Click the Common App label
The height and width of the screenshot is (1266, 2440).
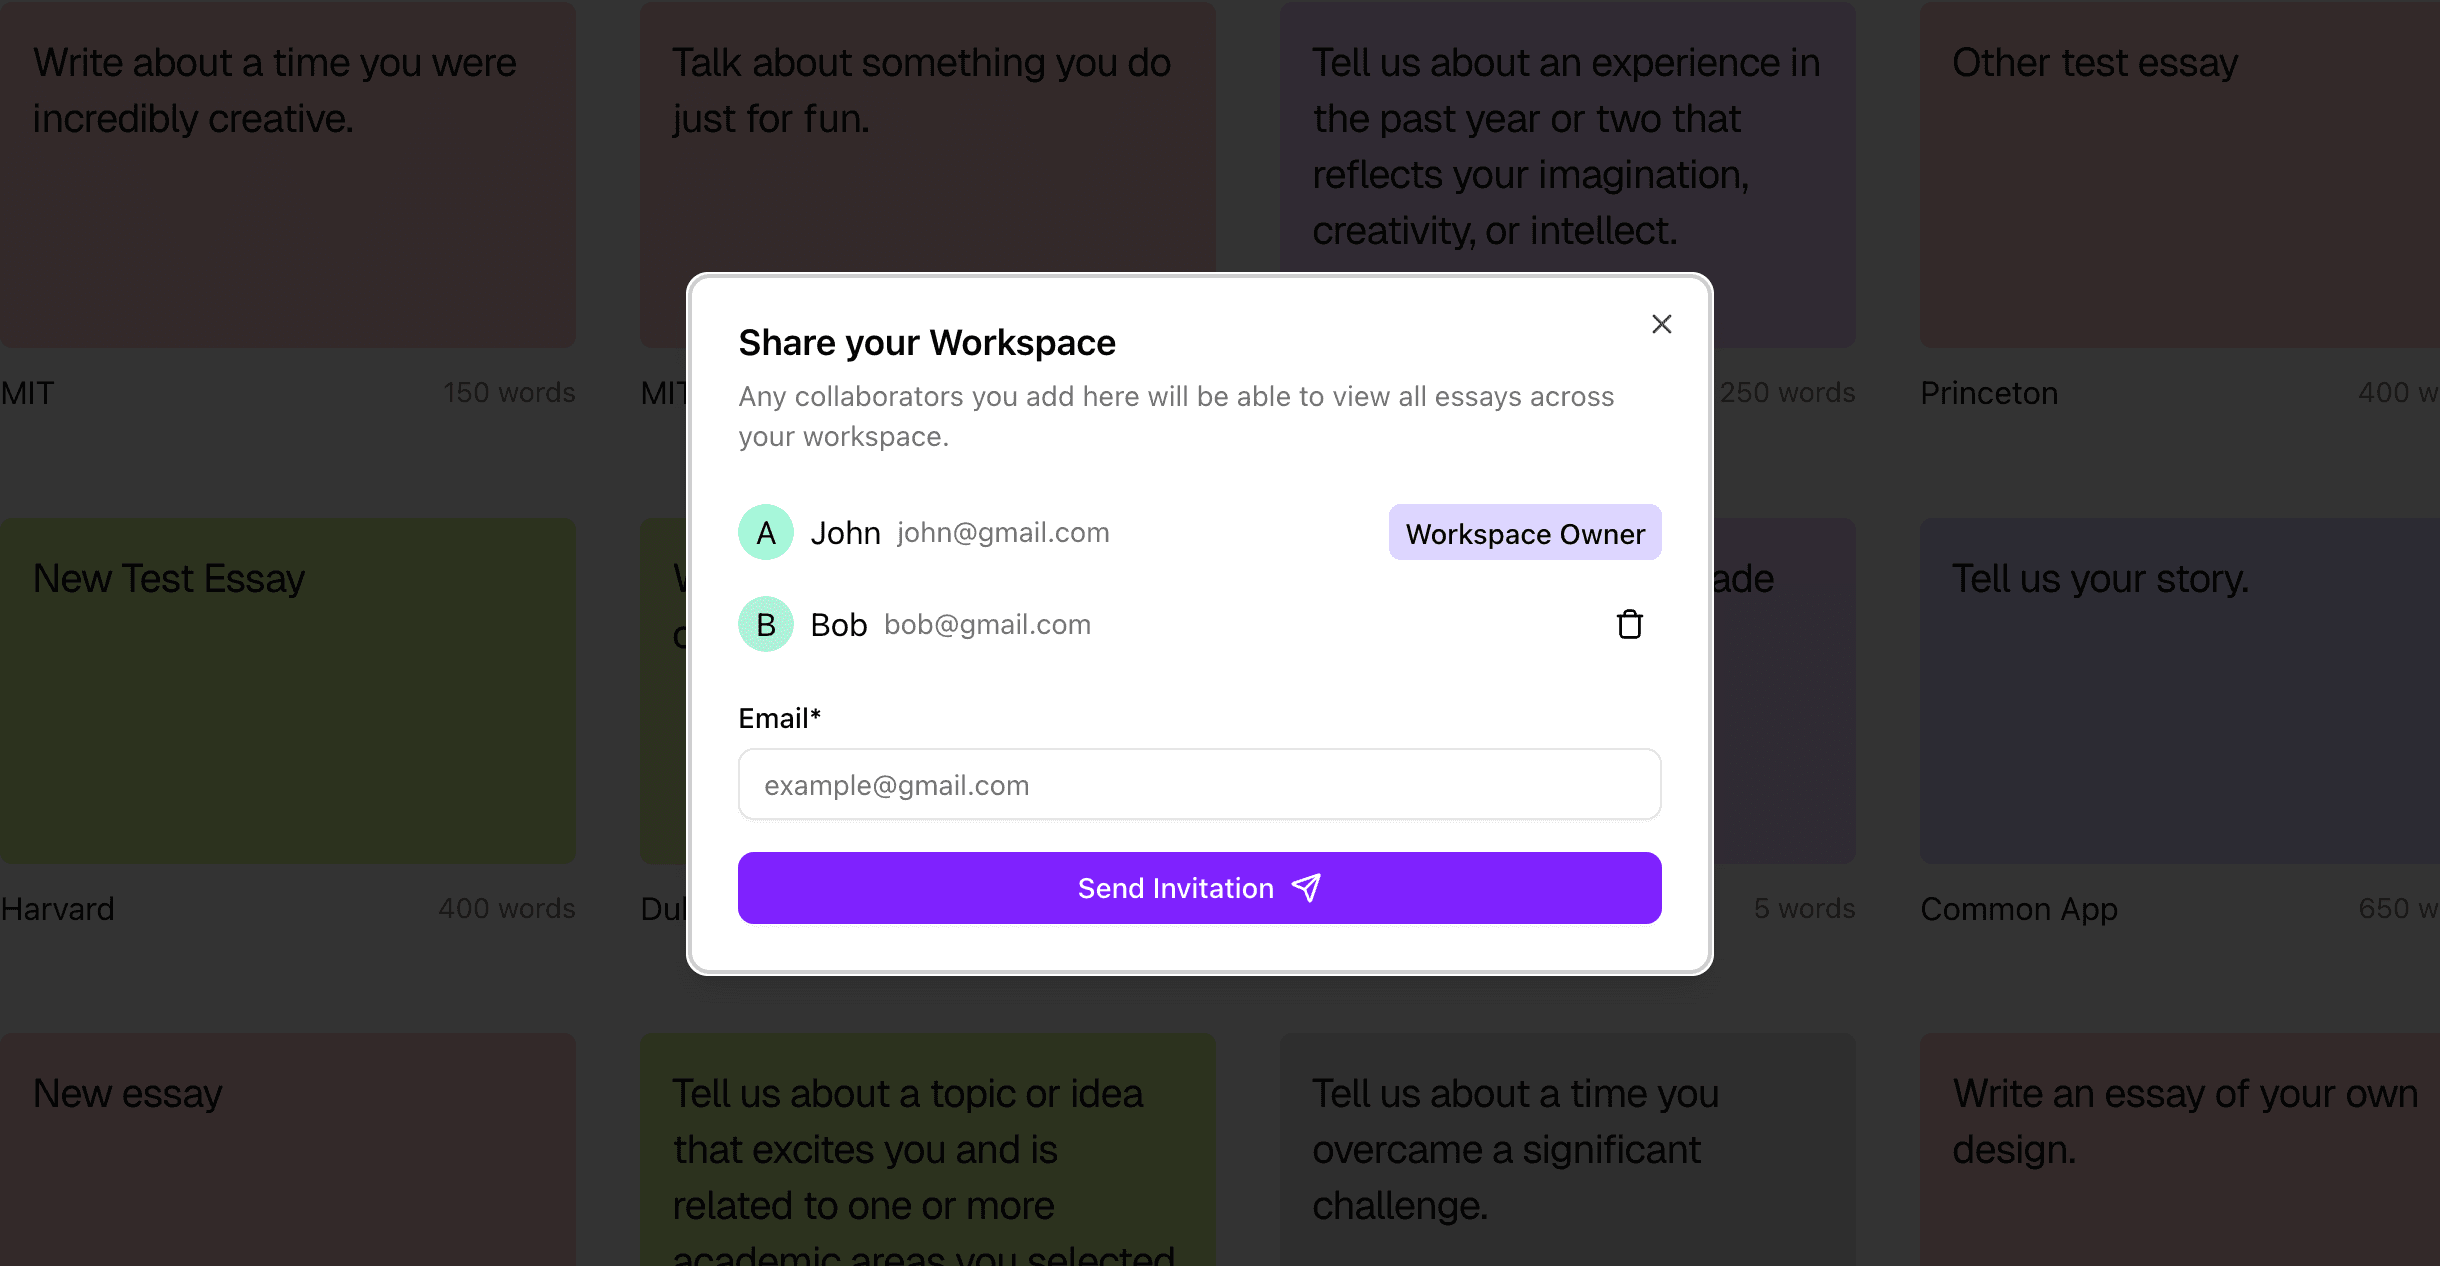2019,909
